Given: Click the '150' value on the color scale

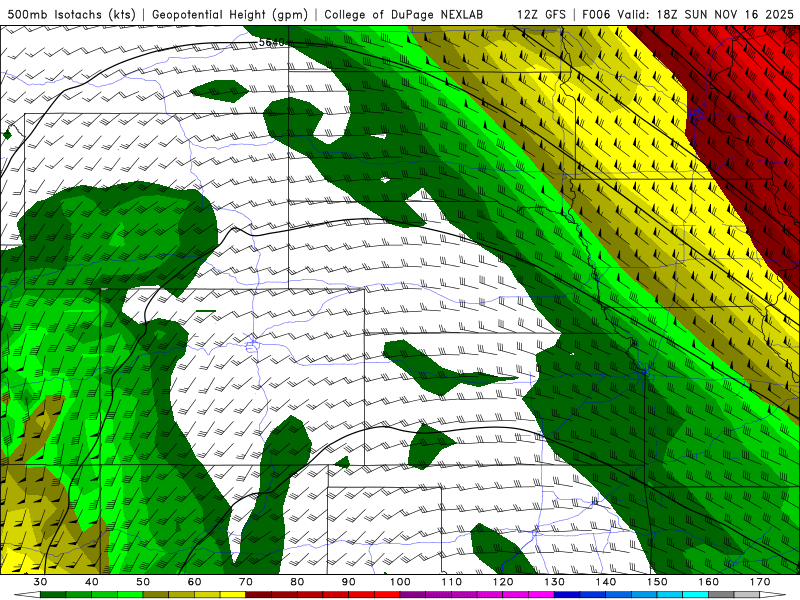Looking at the screenshot, I should (x=657, y=582).
